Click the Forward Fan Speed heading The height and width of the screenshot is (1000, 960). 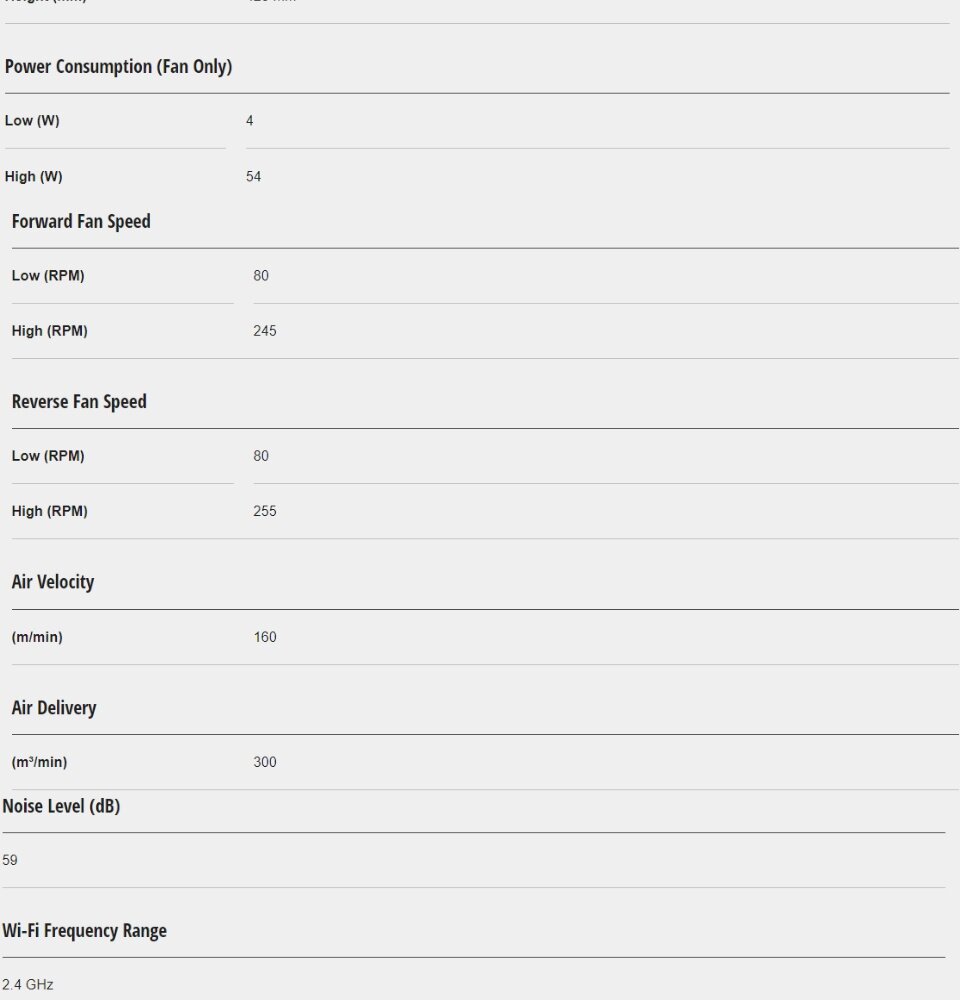(x=81, y=221)
